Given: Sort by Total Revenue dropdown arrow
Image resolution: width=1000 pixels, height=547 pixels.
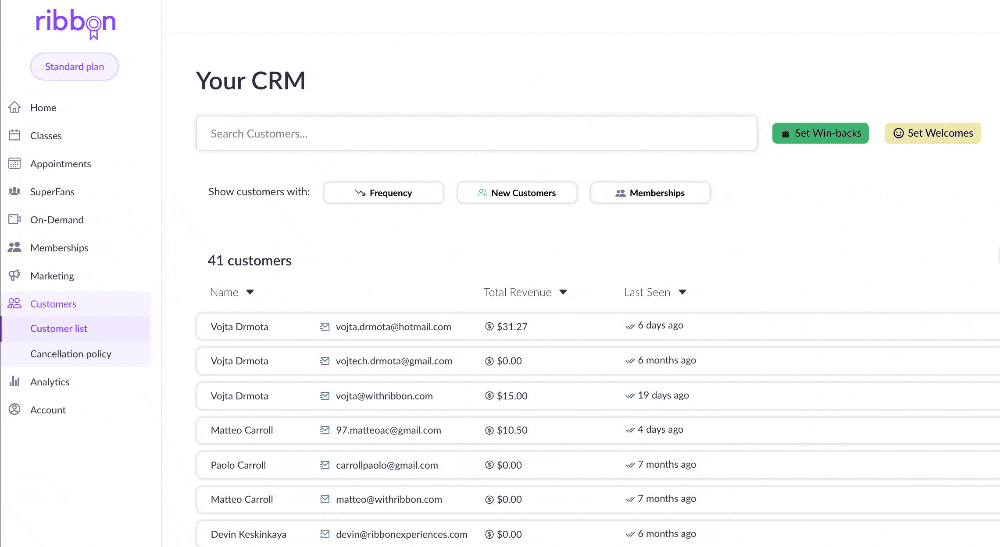Looking at the screenshot, I should click(563, 293).
